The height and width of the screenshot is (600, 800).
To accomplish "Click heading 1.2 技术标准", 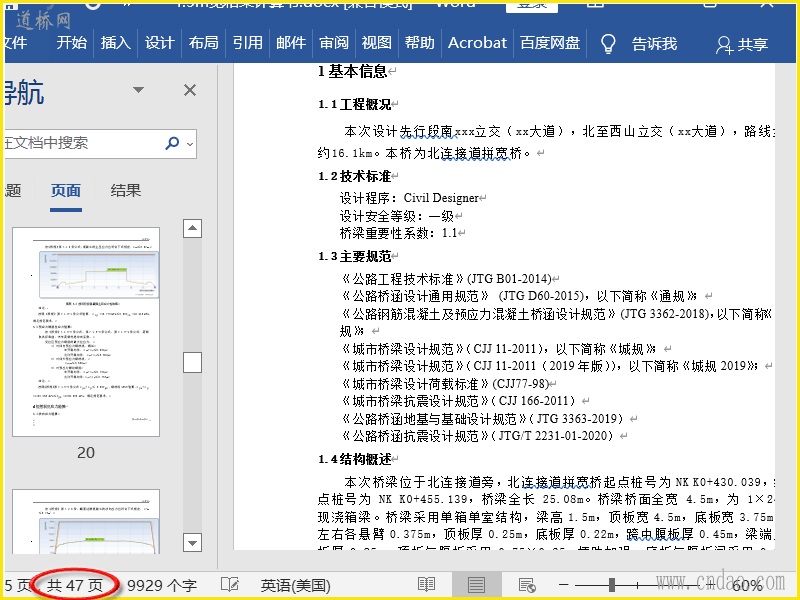I will click(355, 177).
